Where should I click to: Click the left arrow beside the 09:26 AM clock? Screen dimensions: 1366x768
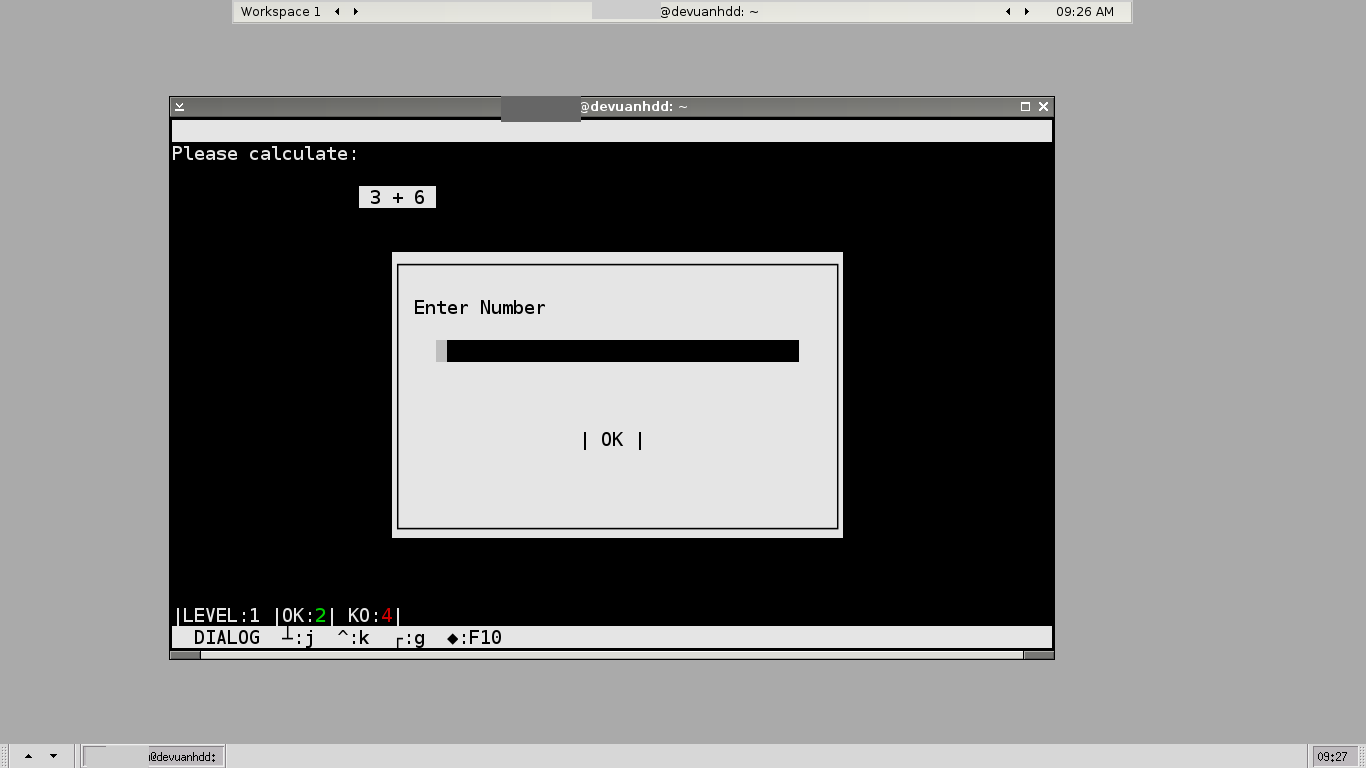[1008, 12]
